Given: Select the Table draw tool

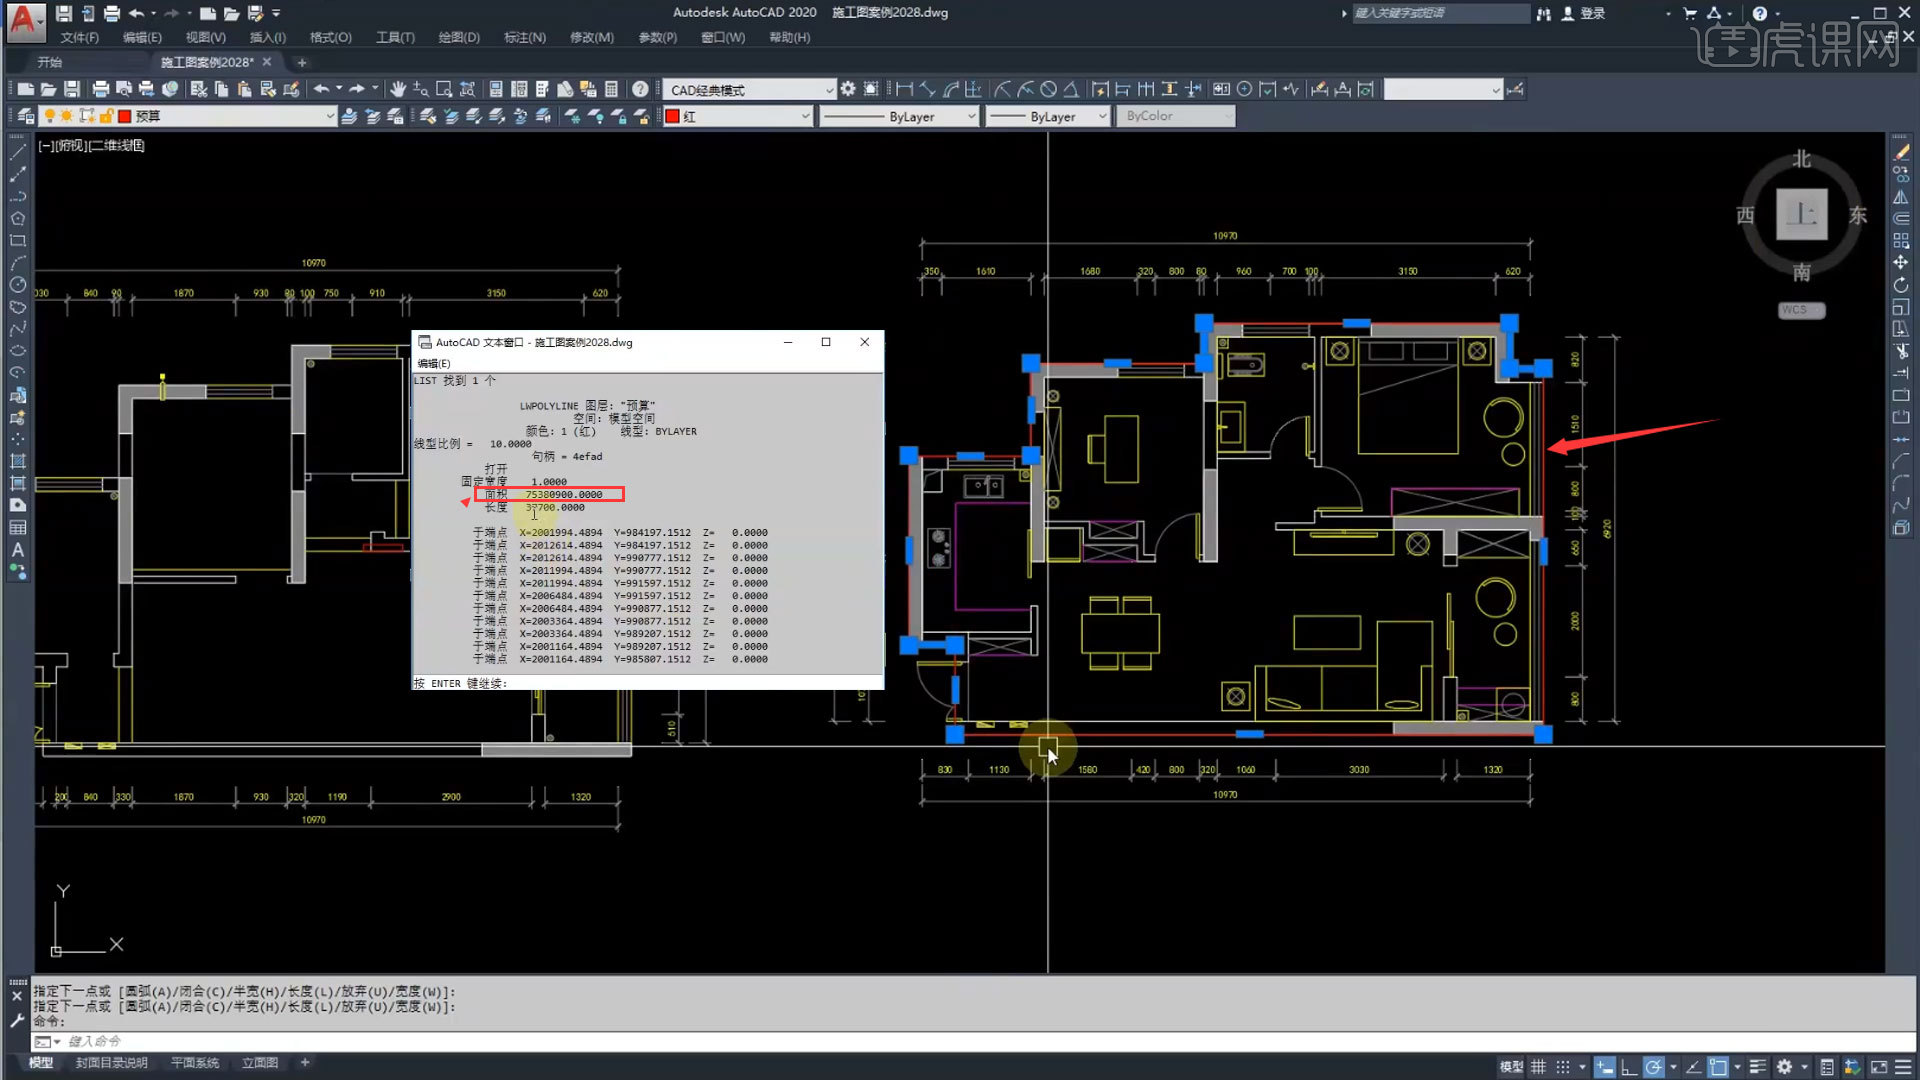Looking at the screenshot, I should (17, 528).
